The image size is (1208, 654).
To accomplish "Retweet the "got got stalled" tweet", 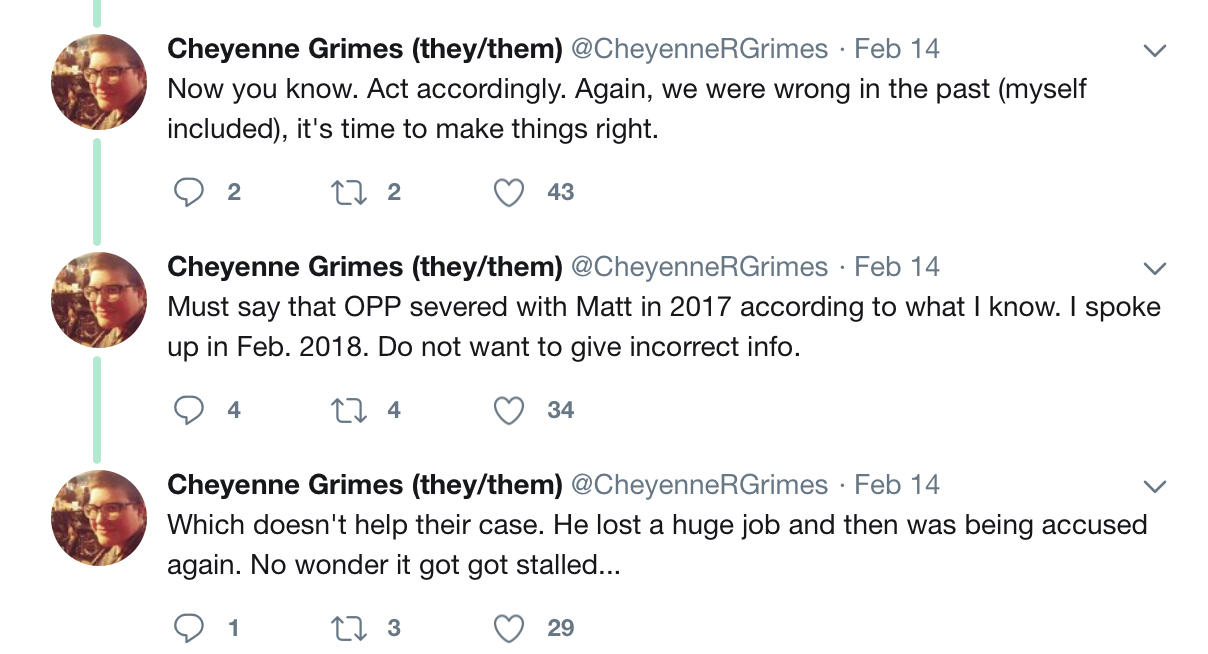I will click(349, 628).
